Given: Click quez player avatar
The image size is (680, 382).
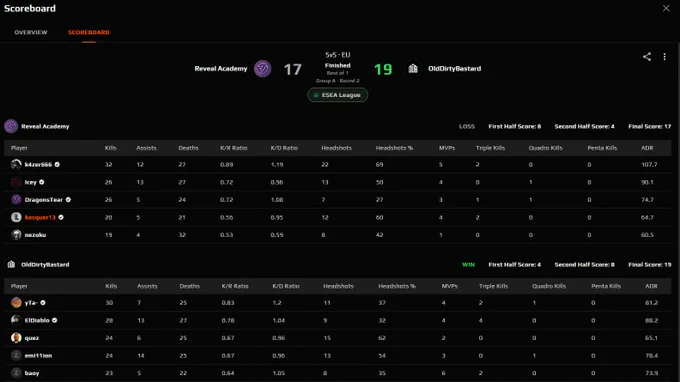Looking at the screenshot, I should coord(16,338).
